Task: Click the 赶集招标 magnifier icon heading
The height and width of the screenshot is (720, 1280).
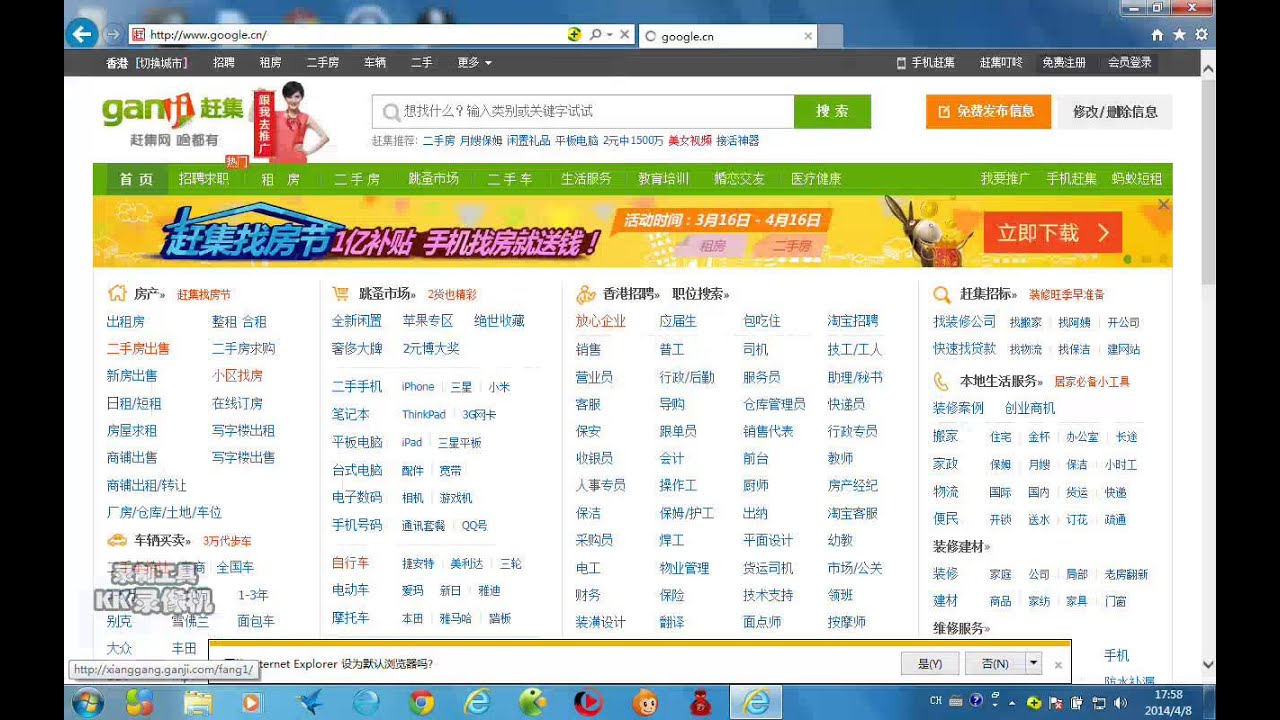Action: click(x=975, y=294)
